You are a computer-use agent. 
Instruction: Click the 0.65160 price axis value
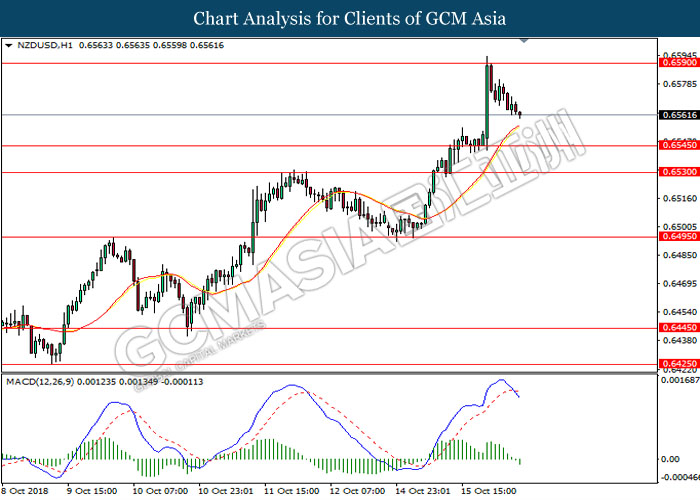tap(680, 198)
